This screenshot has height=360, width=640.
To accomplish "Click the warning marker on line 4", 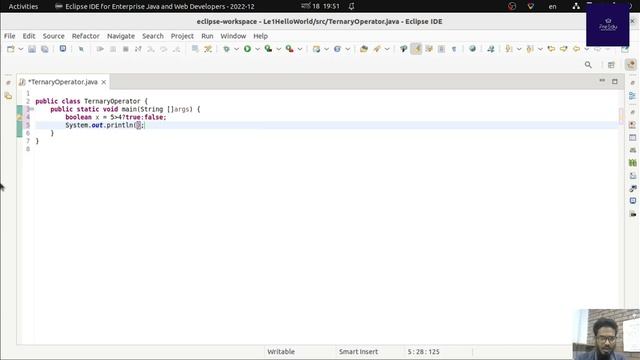I will 19,117.
